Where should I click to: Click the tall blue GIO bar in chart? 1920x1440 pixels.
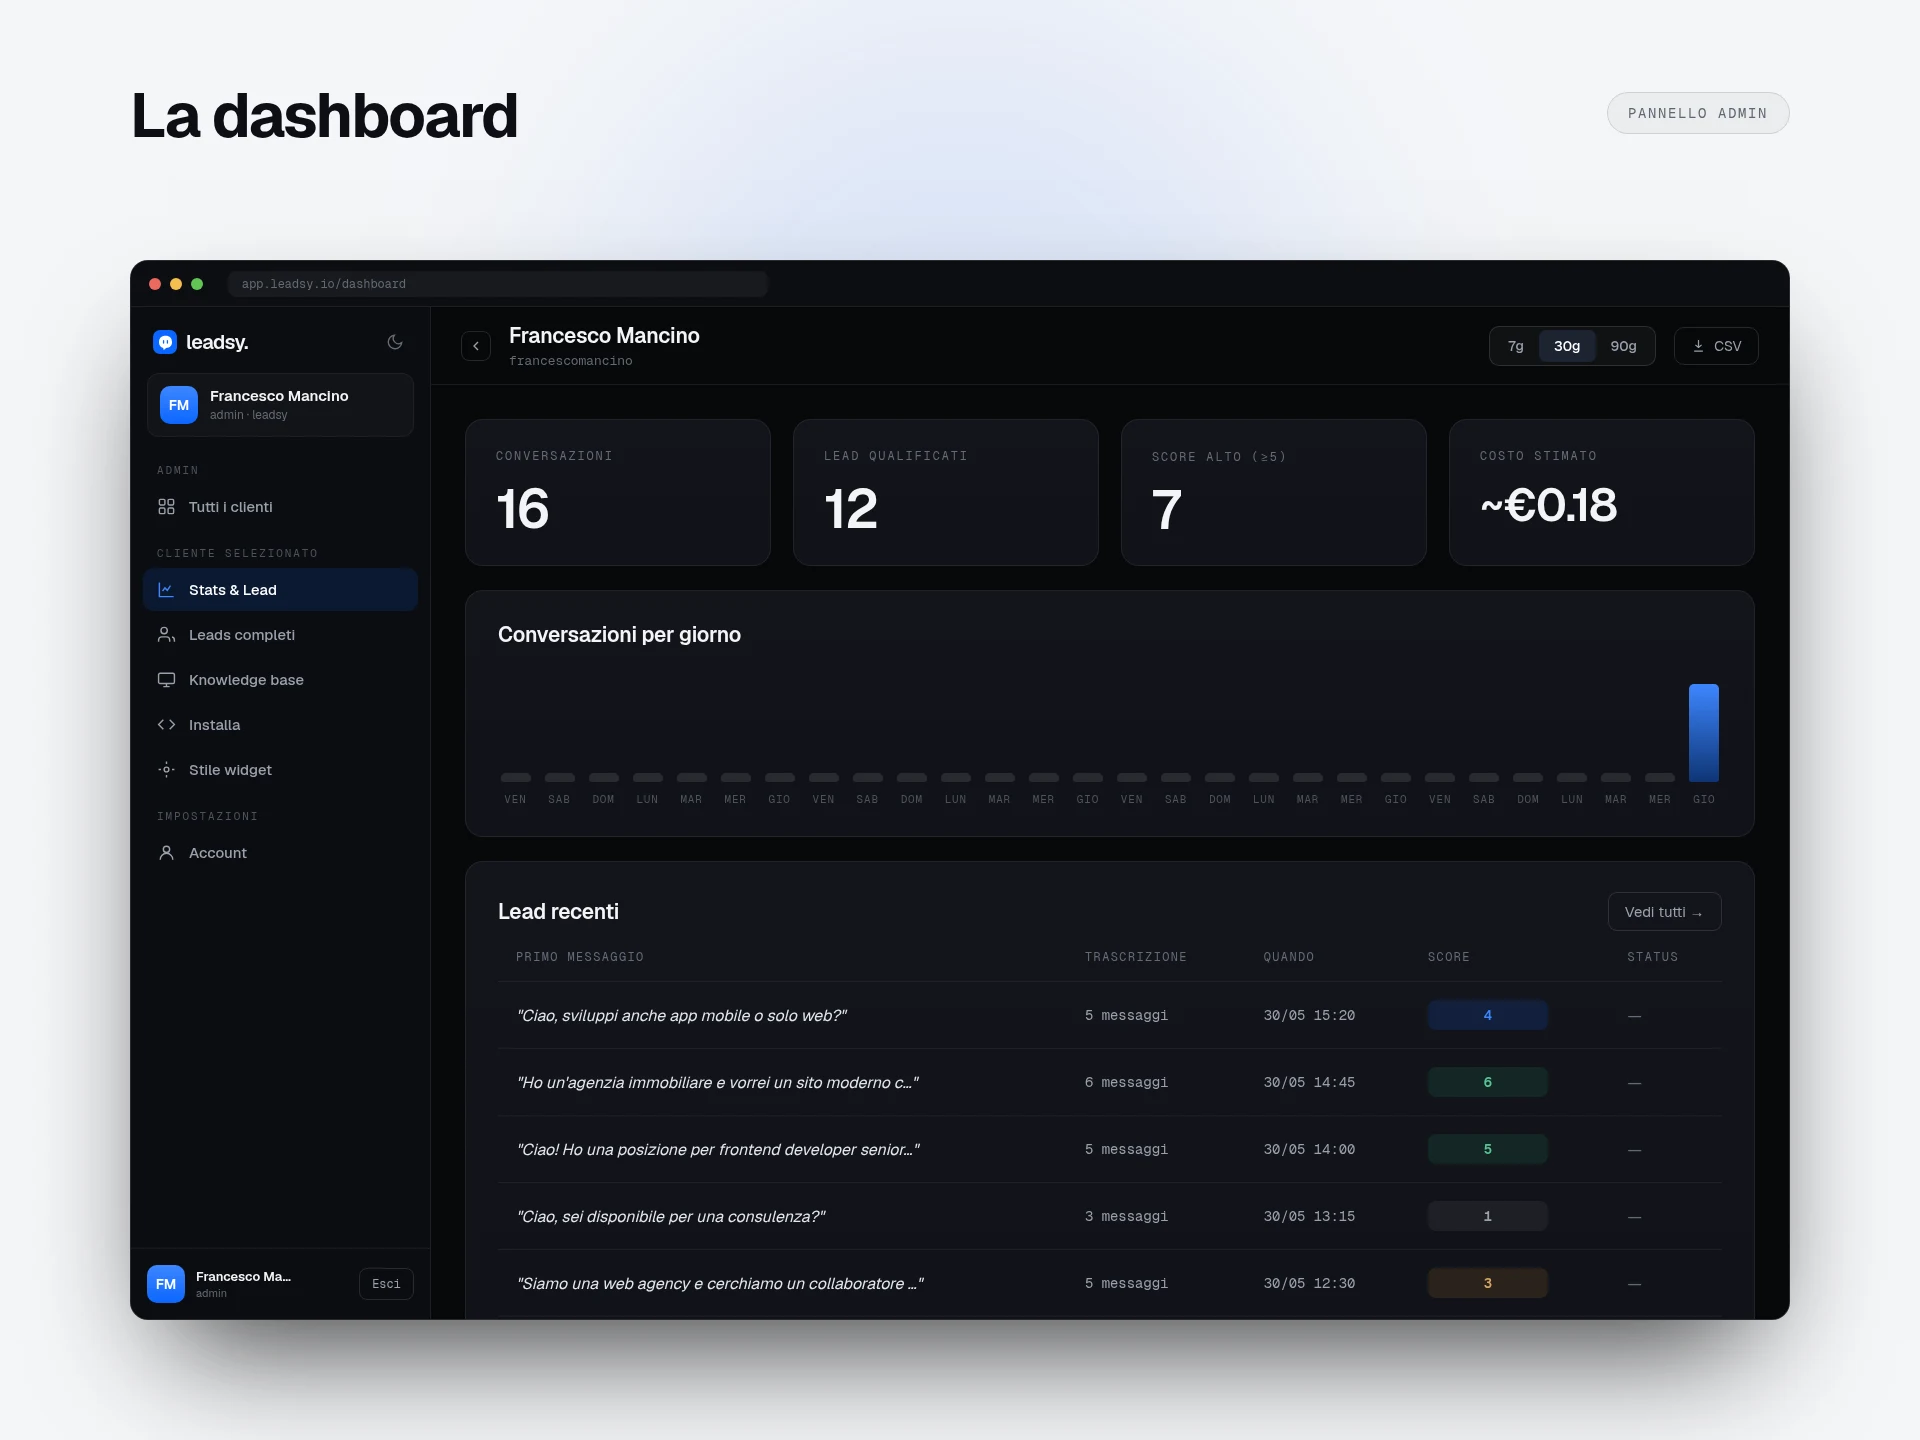pos(1703,733)
